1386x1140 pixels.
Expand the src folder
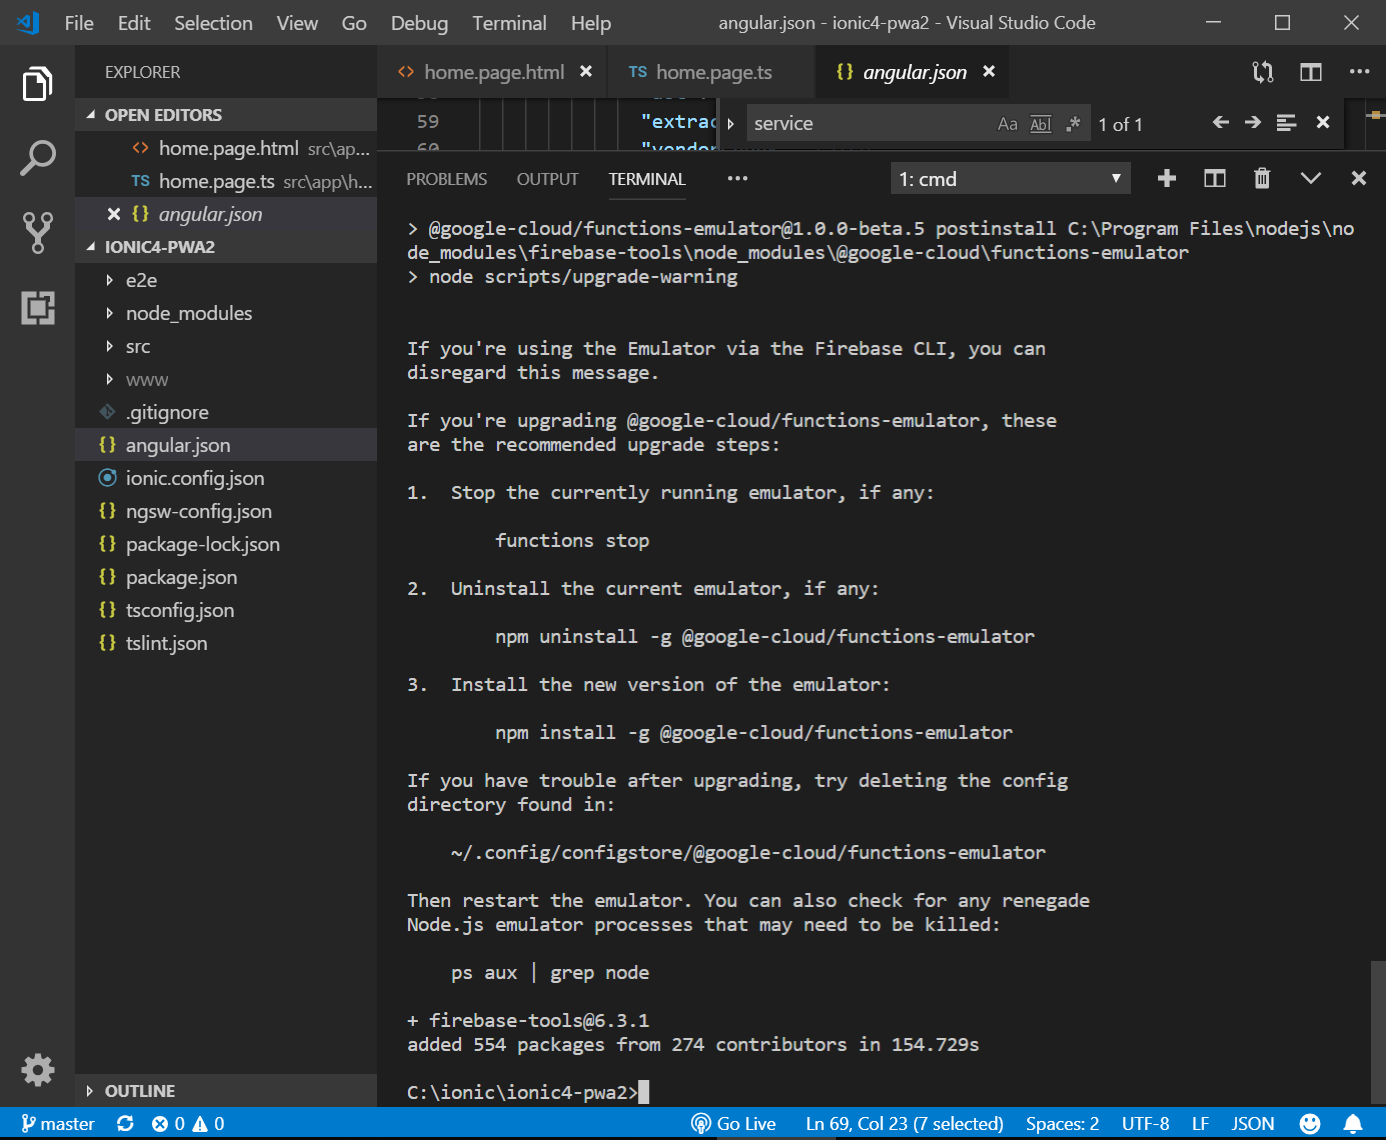point(226,346)
